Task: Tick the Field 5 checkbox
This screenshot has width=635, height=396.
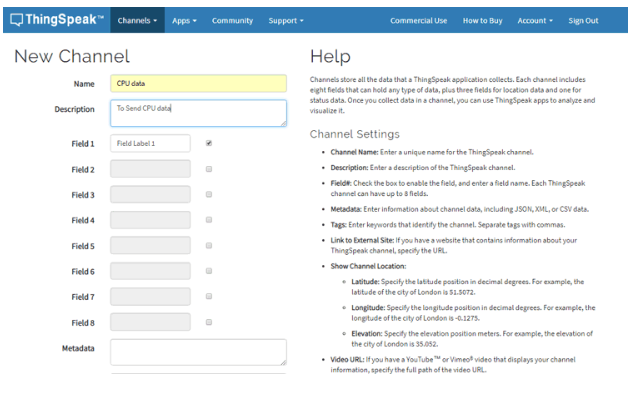Action: (x=209, y=245)
